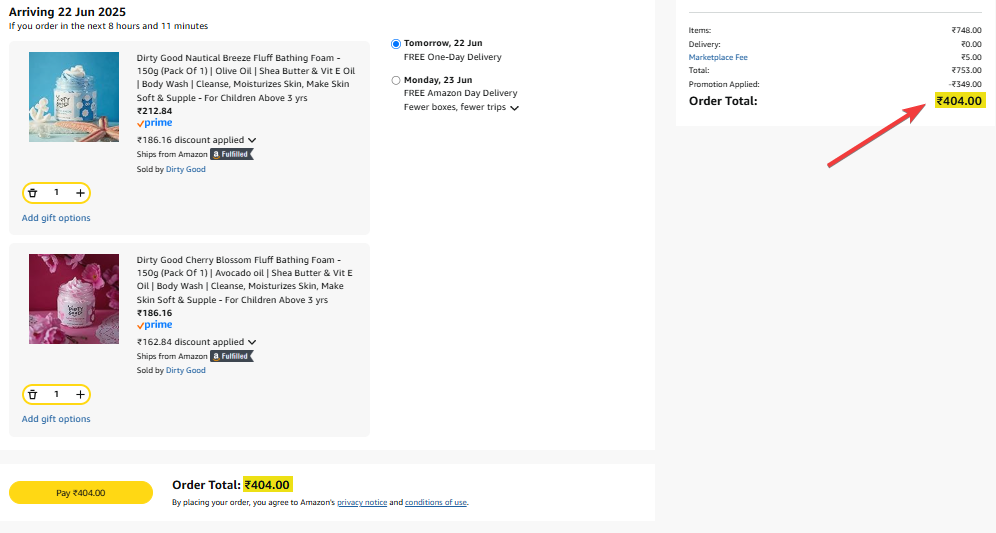Click the ₹753.00 Total amount
This screenshot has height=533, width=996.
tap(966, 71)
